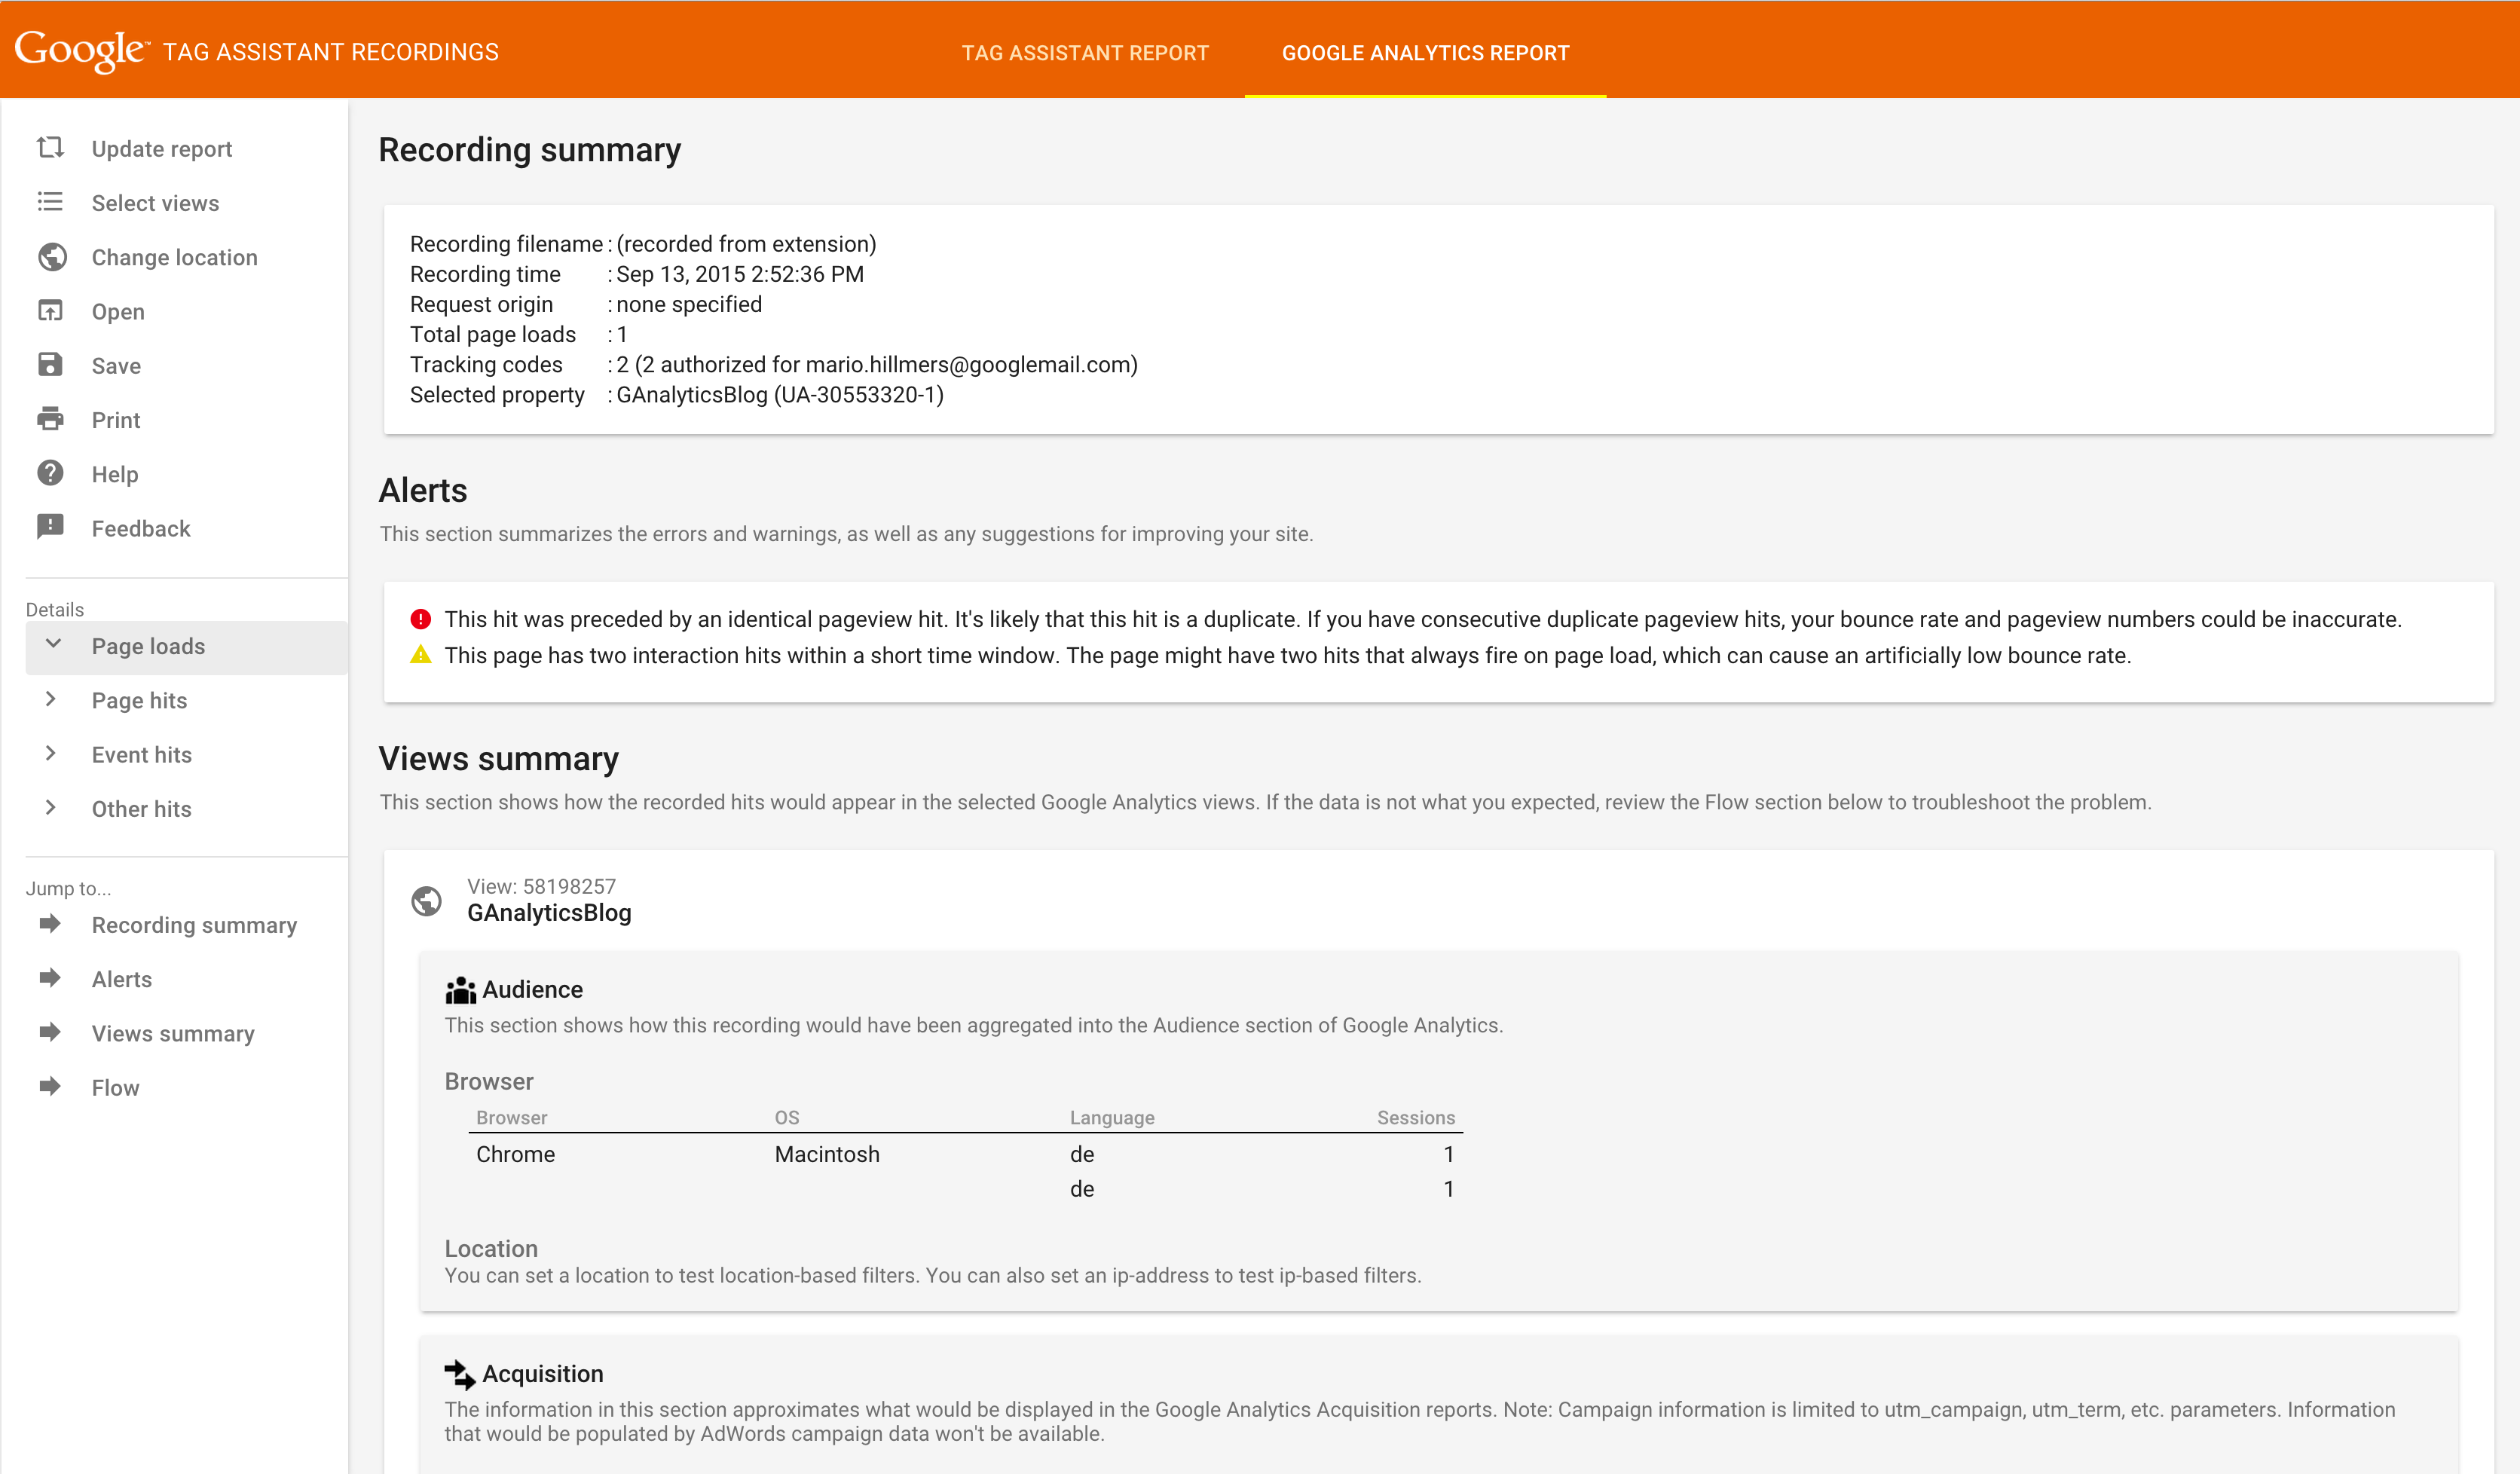Click the Open file icon
Image resolution: width=2520 pixels, height=1474 pixels.
coord(50,311)
